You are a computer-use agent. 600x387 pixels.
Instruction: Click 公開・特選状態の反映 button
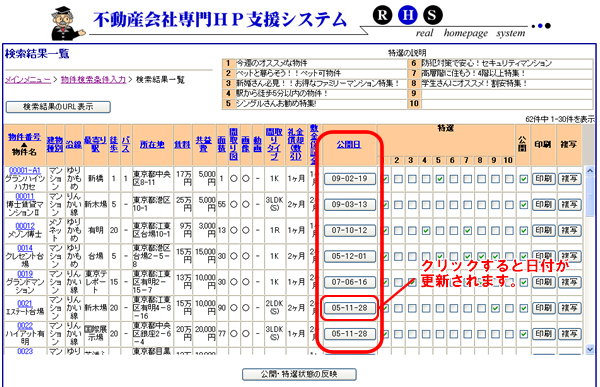(299, 374)
